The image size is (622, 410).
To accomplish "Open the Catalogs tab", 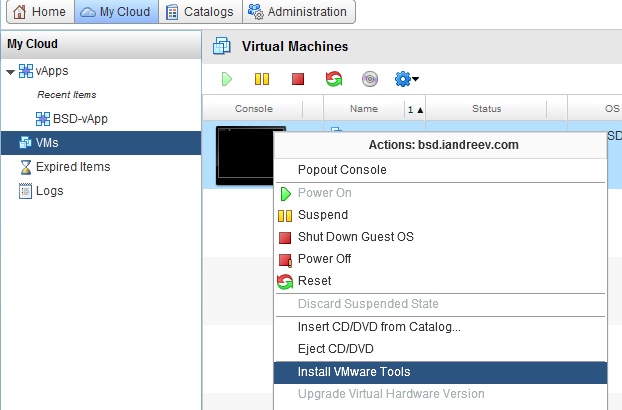I will 200,12.
